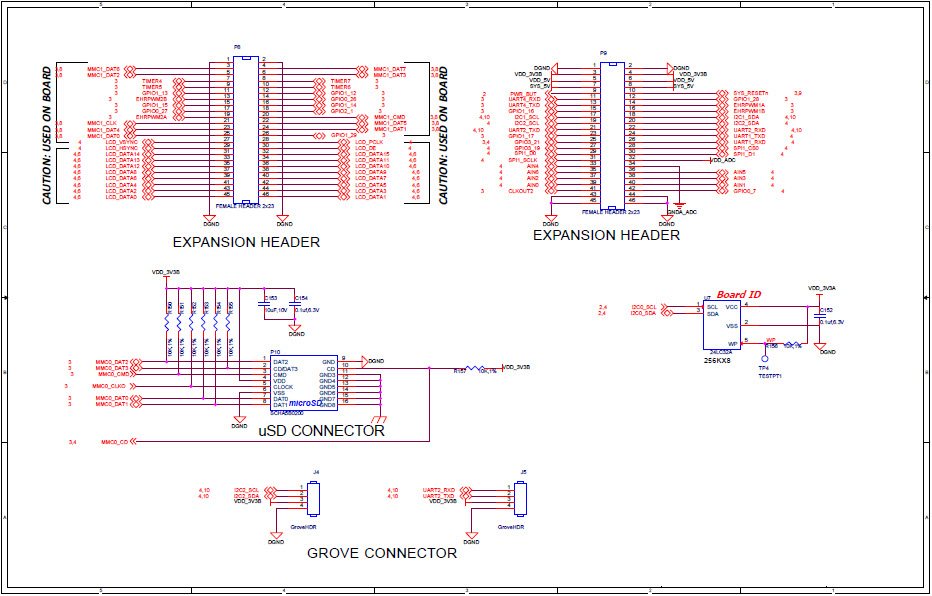Select the CAUTION: USED ON BOARD text
Viewport: 932px width, 596px height.
[47, 135]
